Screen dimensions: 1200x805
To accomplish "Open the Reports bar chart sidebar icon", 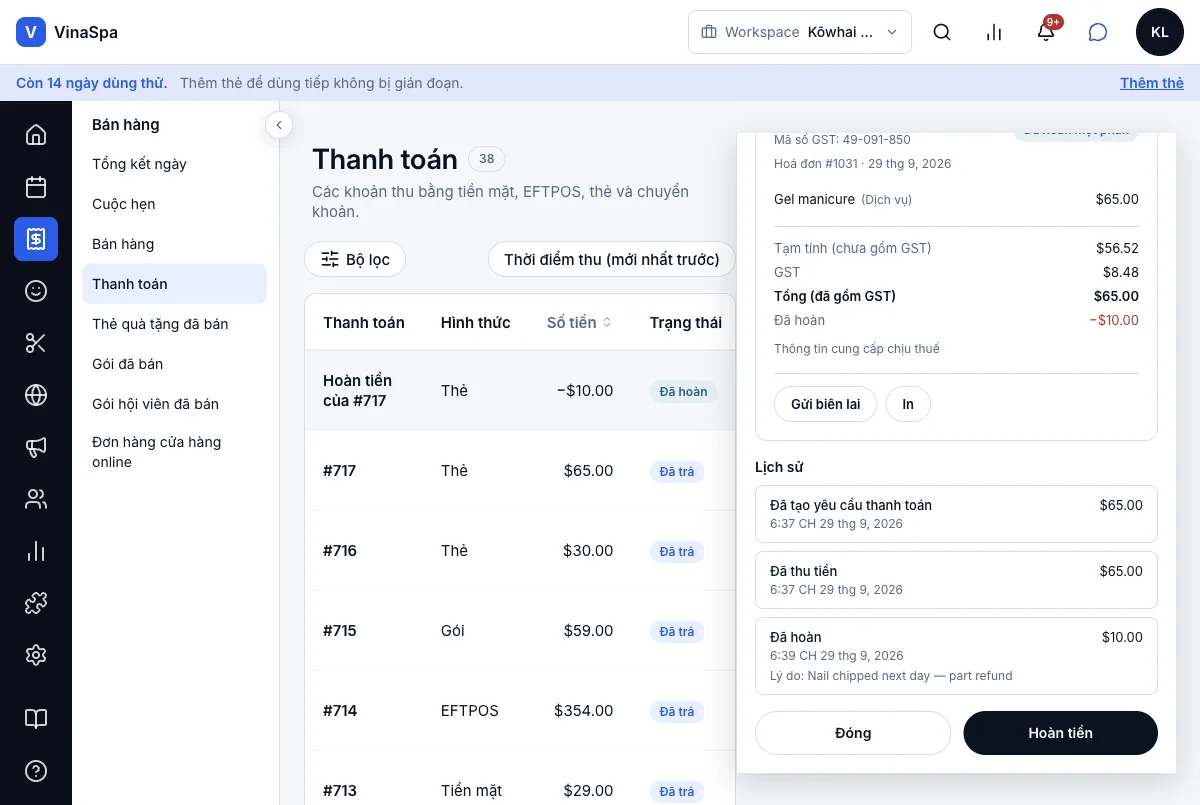I will (36, 551).
